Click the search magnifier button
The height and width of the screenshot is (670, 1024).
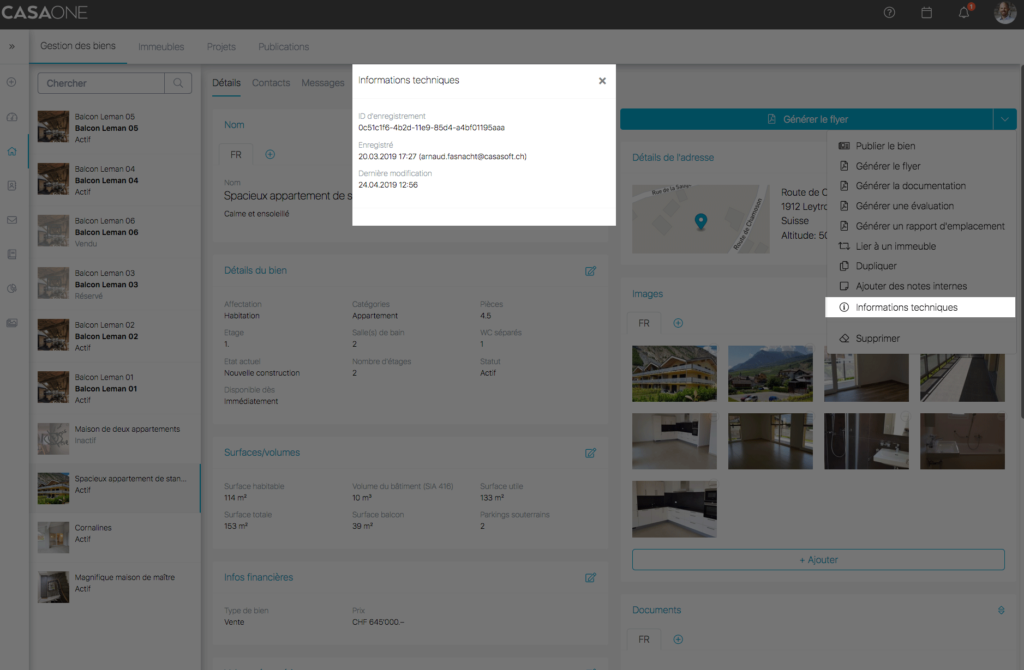pyautogui.click(x=178, y=83)
